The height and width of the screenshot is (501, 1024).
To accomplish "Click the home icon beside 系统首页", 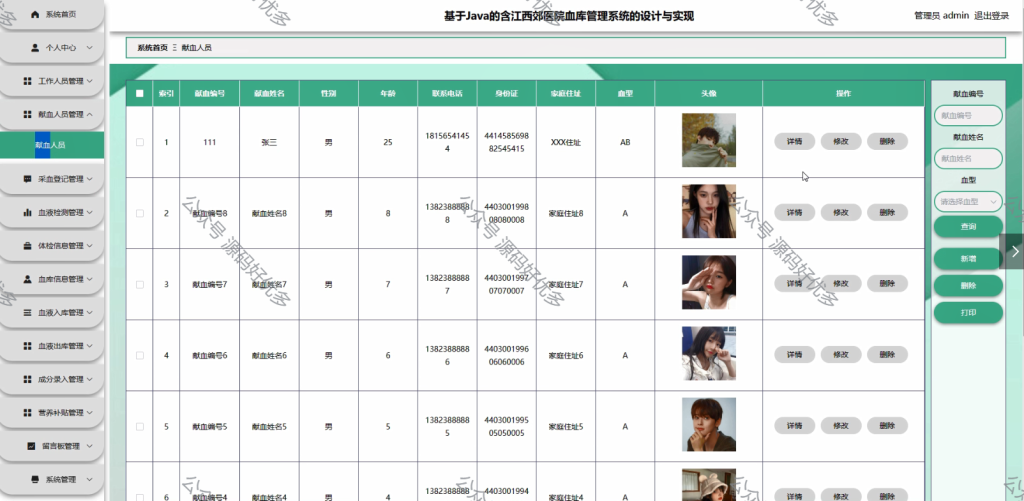I will tap(35, 14).
